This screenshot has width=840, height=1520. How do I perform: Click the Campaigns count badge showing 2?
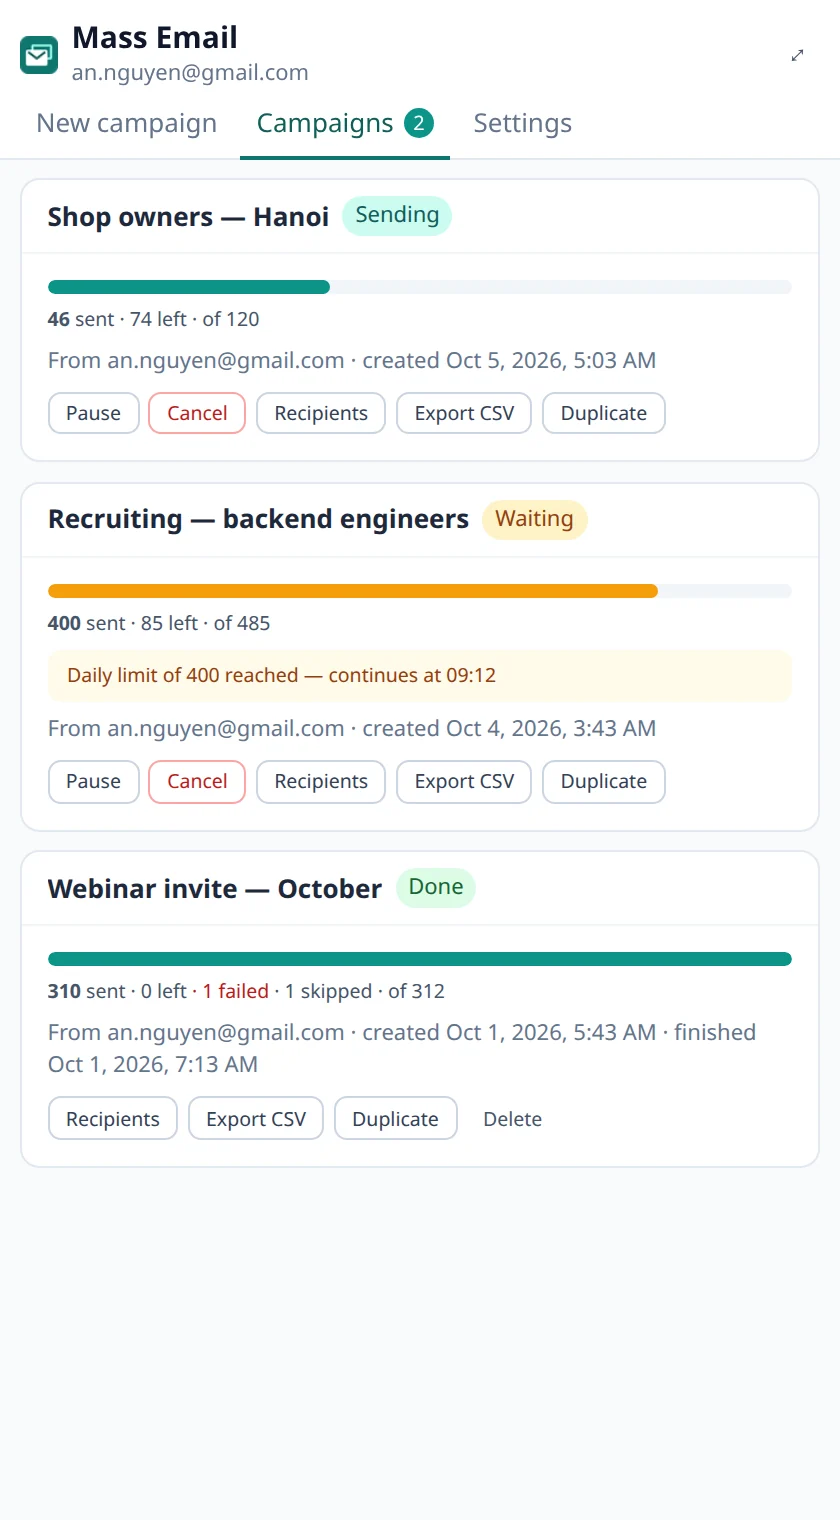[x=419, y=123]
